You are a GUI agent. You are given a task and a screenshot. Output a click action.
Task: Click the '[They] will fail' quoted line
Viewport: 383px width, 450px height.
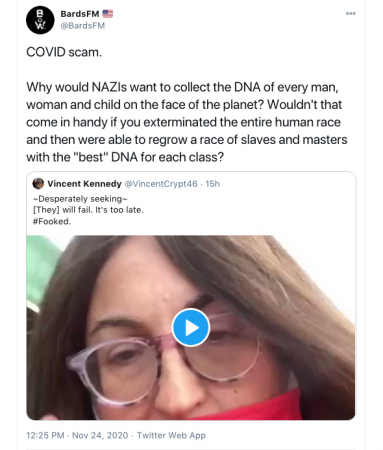[x=88, y=210]
